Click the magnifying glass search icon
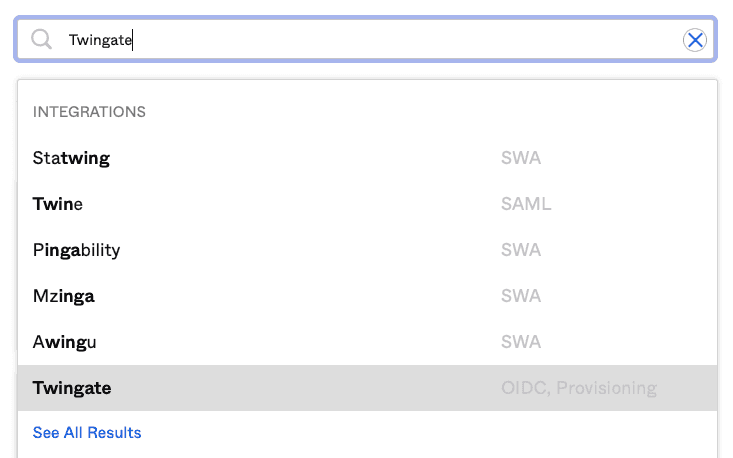 pos(41,40)
